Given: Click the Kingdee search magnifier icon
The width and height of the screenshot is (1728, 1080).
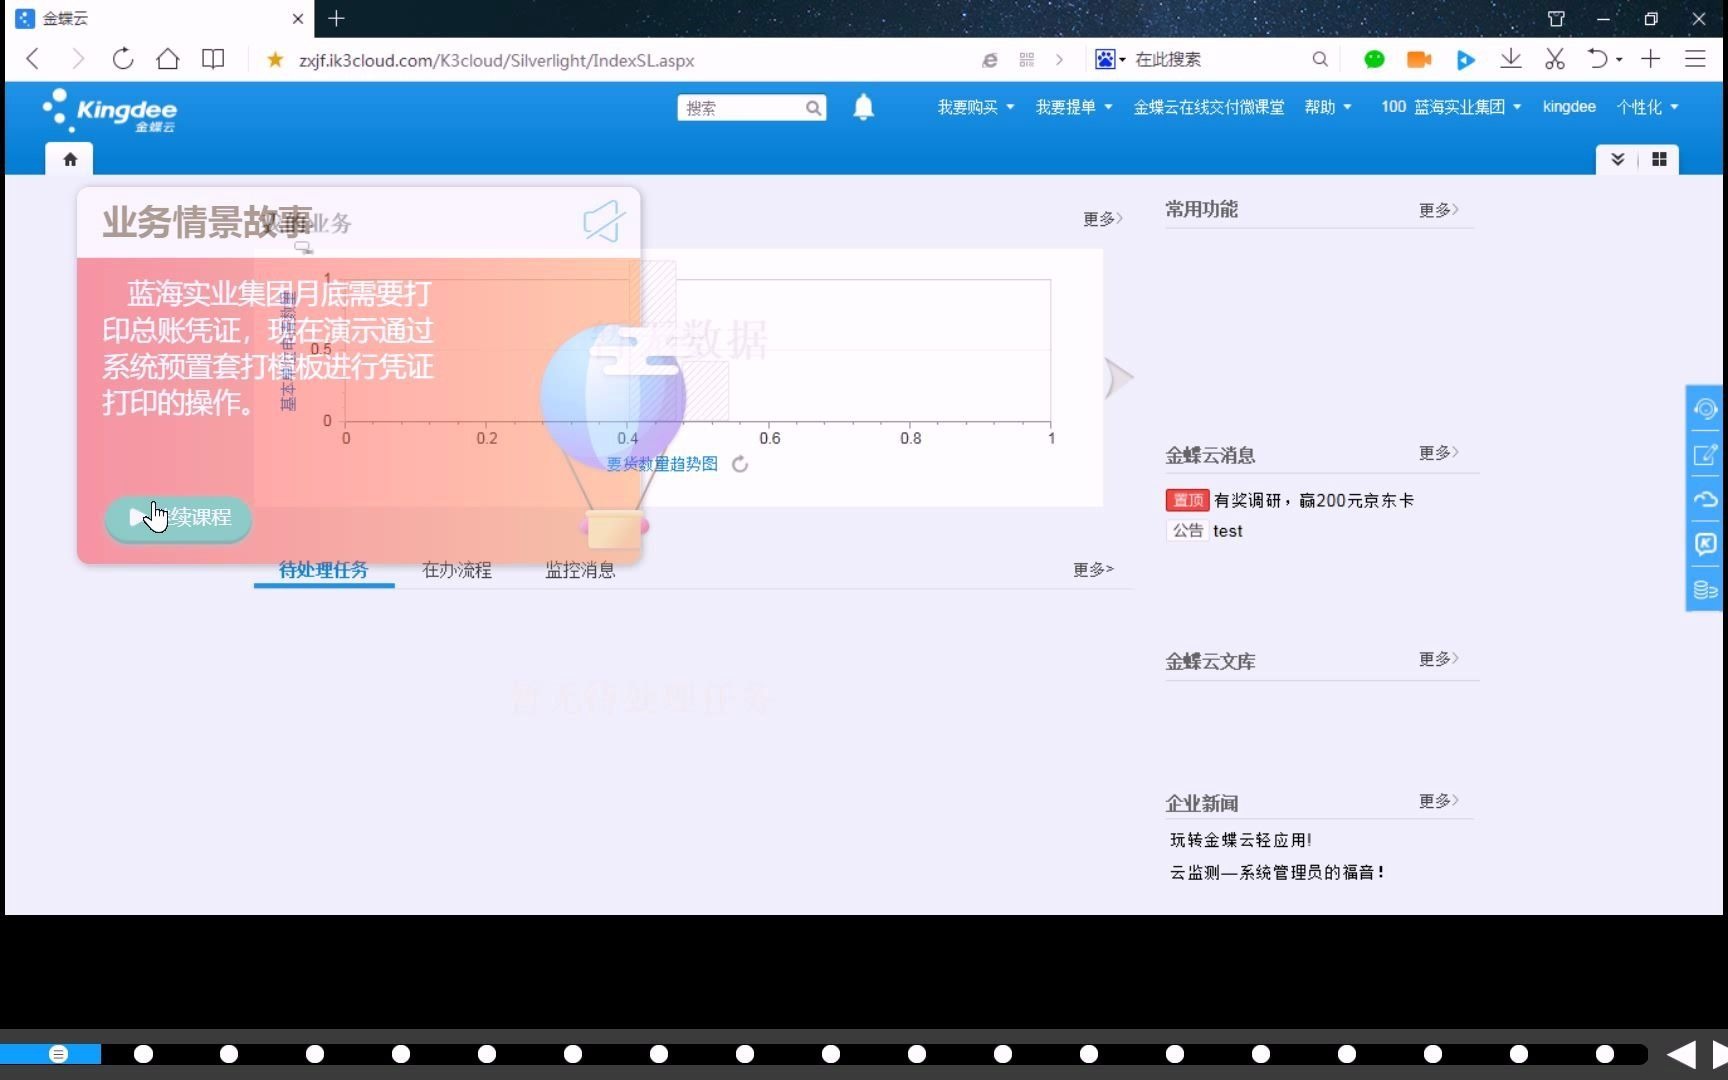Looking at the screenshot, I should (814, 108).
